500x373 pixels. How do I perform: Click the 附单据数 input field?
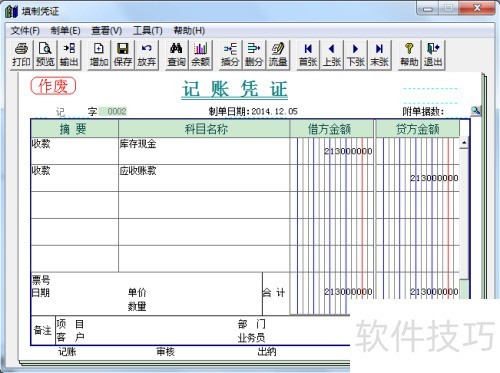pyautogui.click(x=457, y=111)
